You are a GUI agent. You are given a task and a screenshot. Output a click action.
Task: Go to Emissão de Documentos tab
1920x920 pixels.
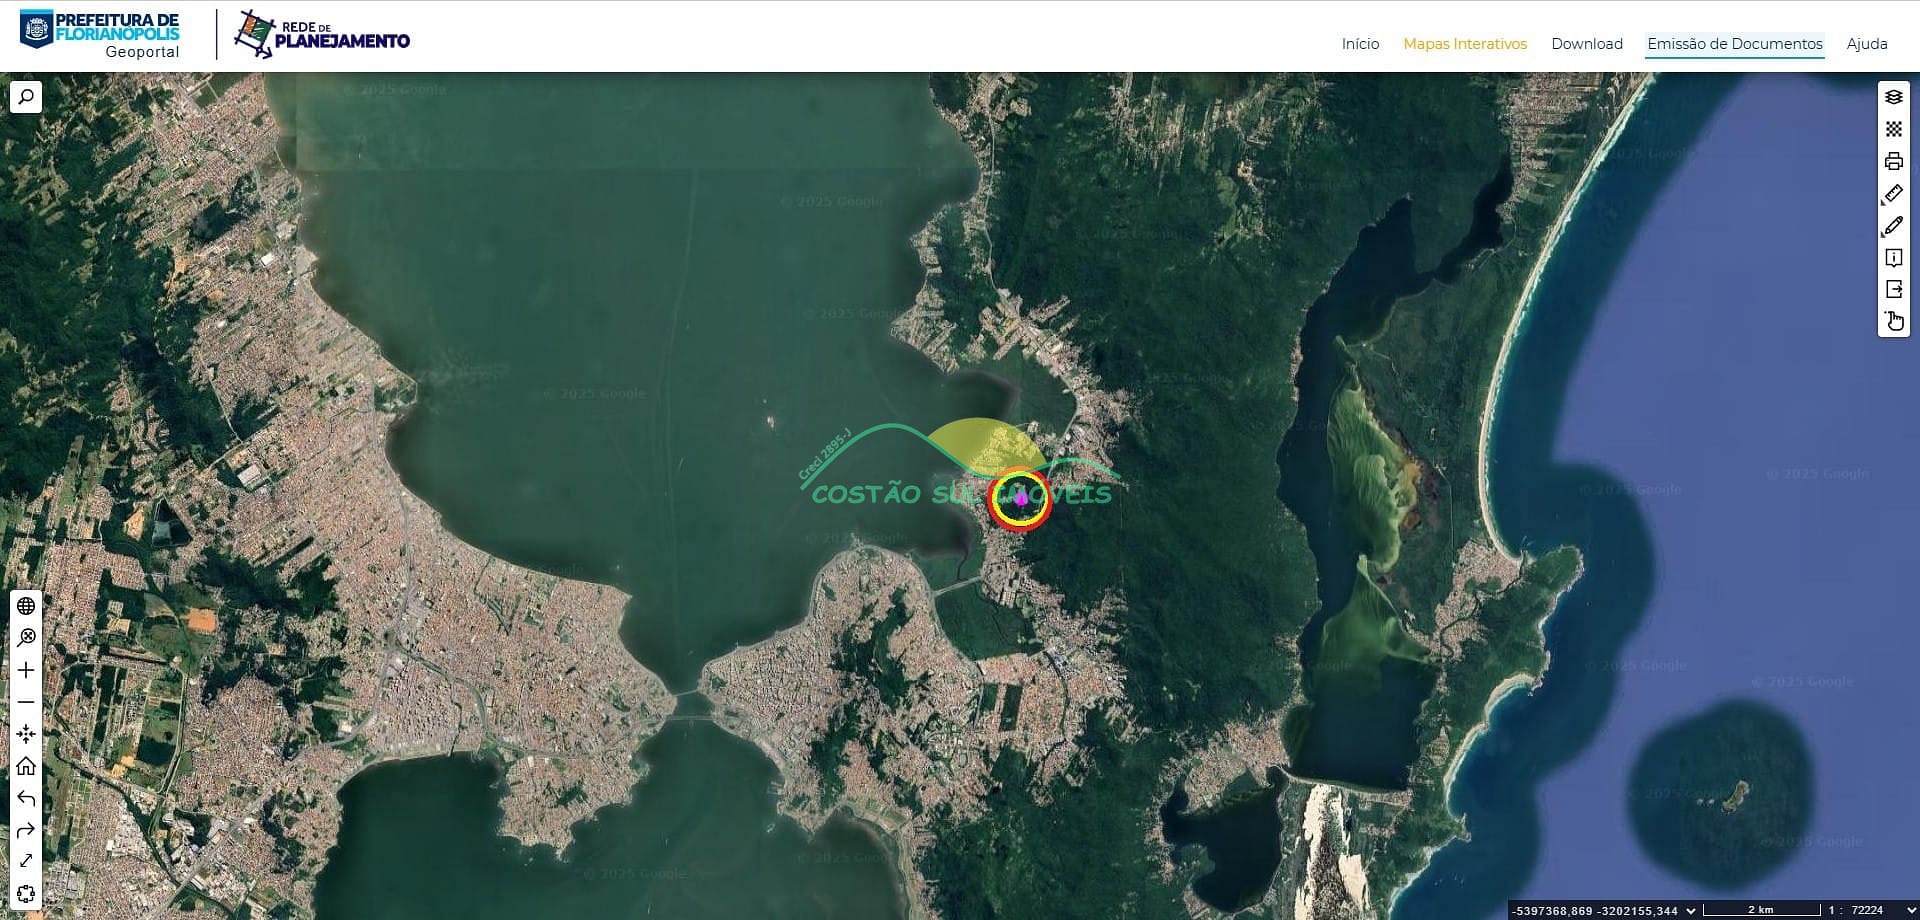[1734, 44]
